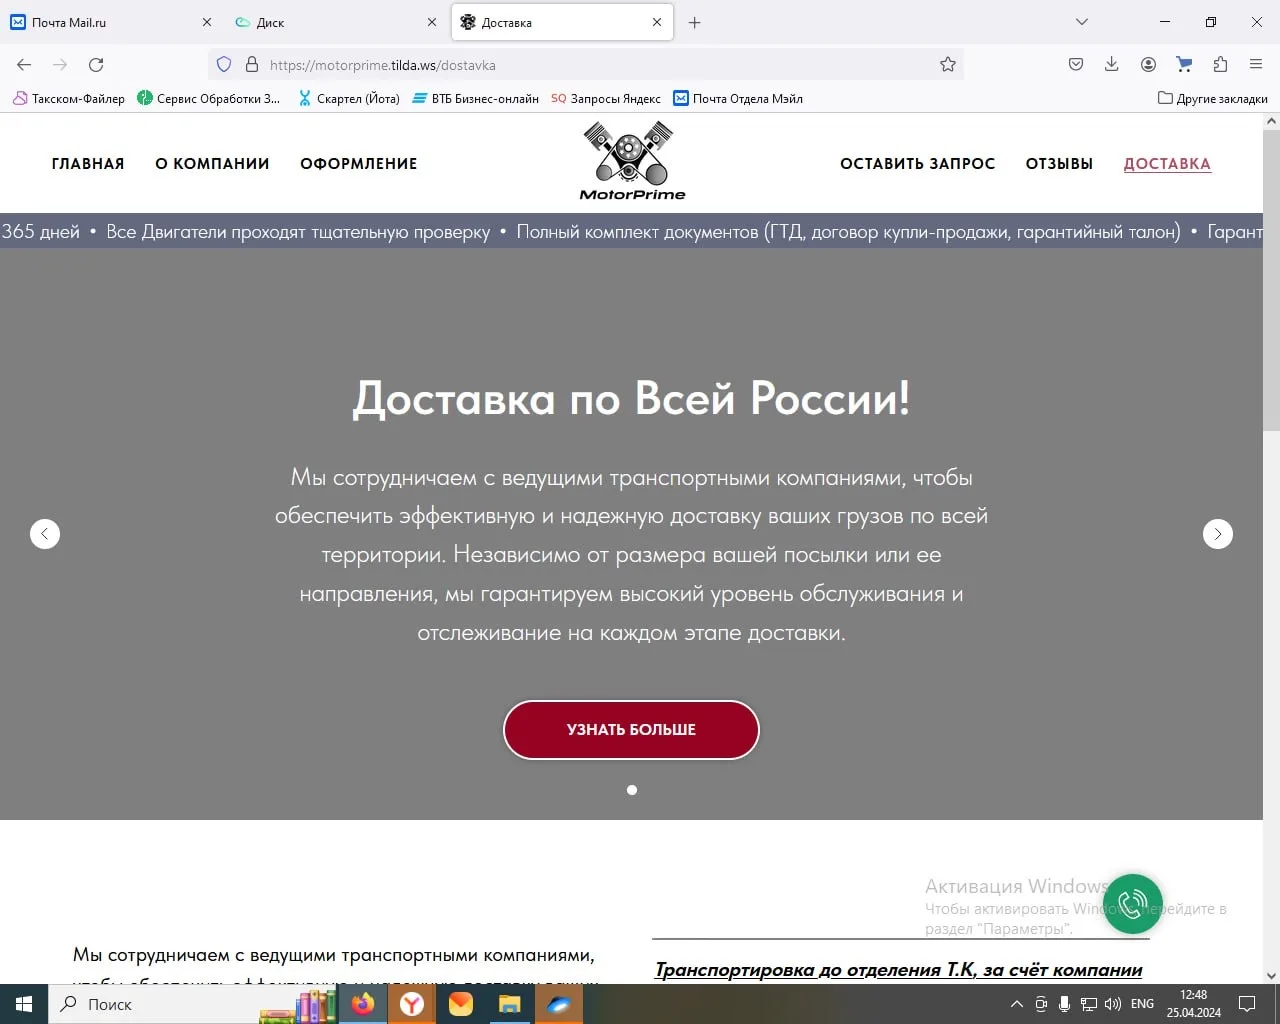Switch to the Почта Mail.ru tab

pyautogui.click(x=110, y=22)
